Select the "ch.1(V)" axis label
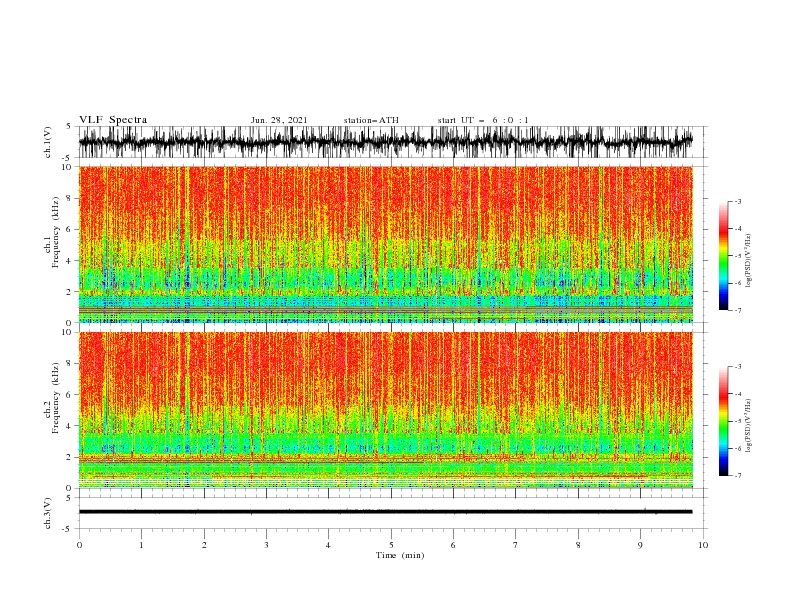The image size is (792, 612). point(48,142)
